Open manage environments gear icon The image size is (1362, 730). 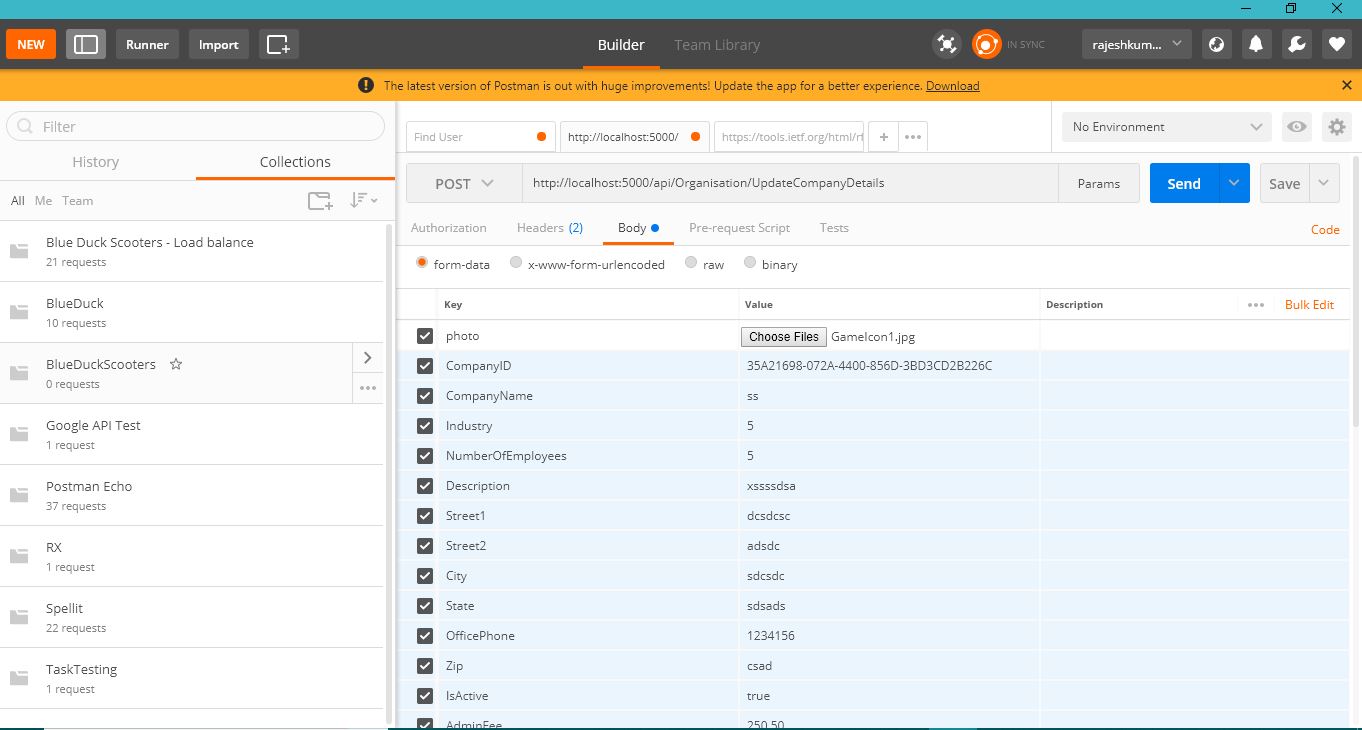pos(1337,127)
